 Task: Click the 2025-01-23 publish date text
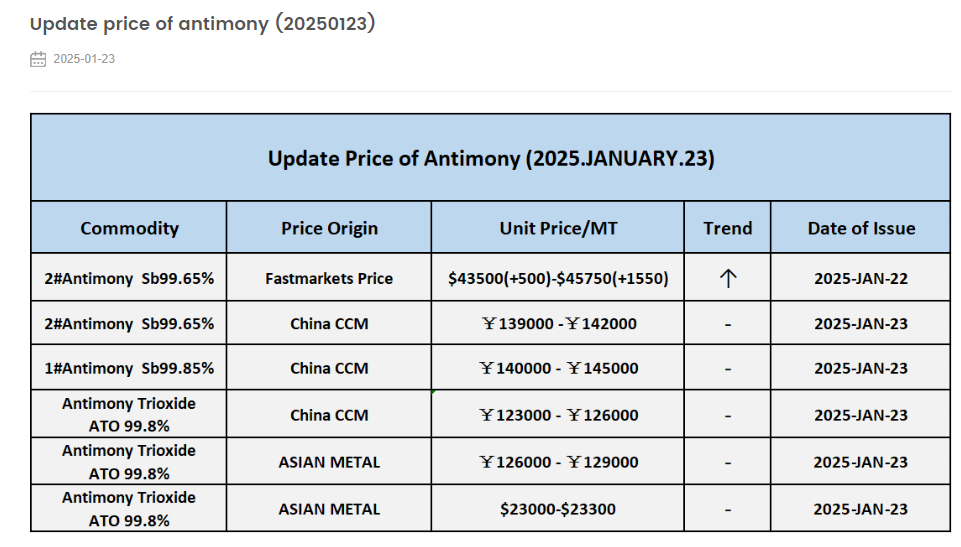[84, 59]
